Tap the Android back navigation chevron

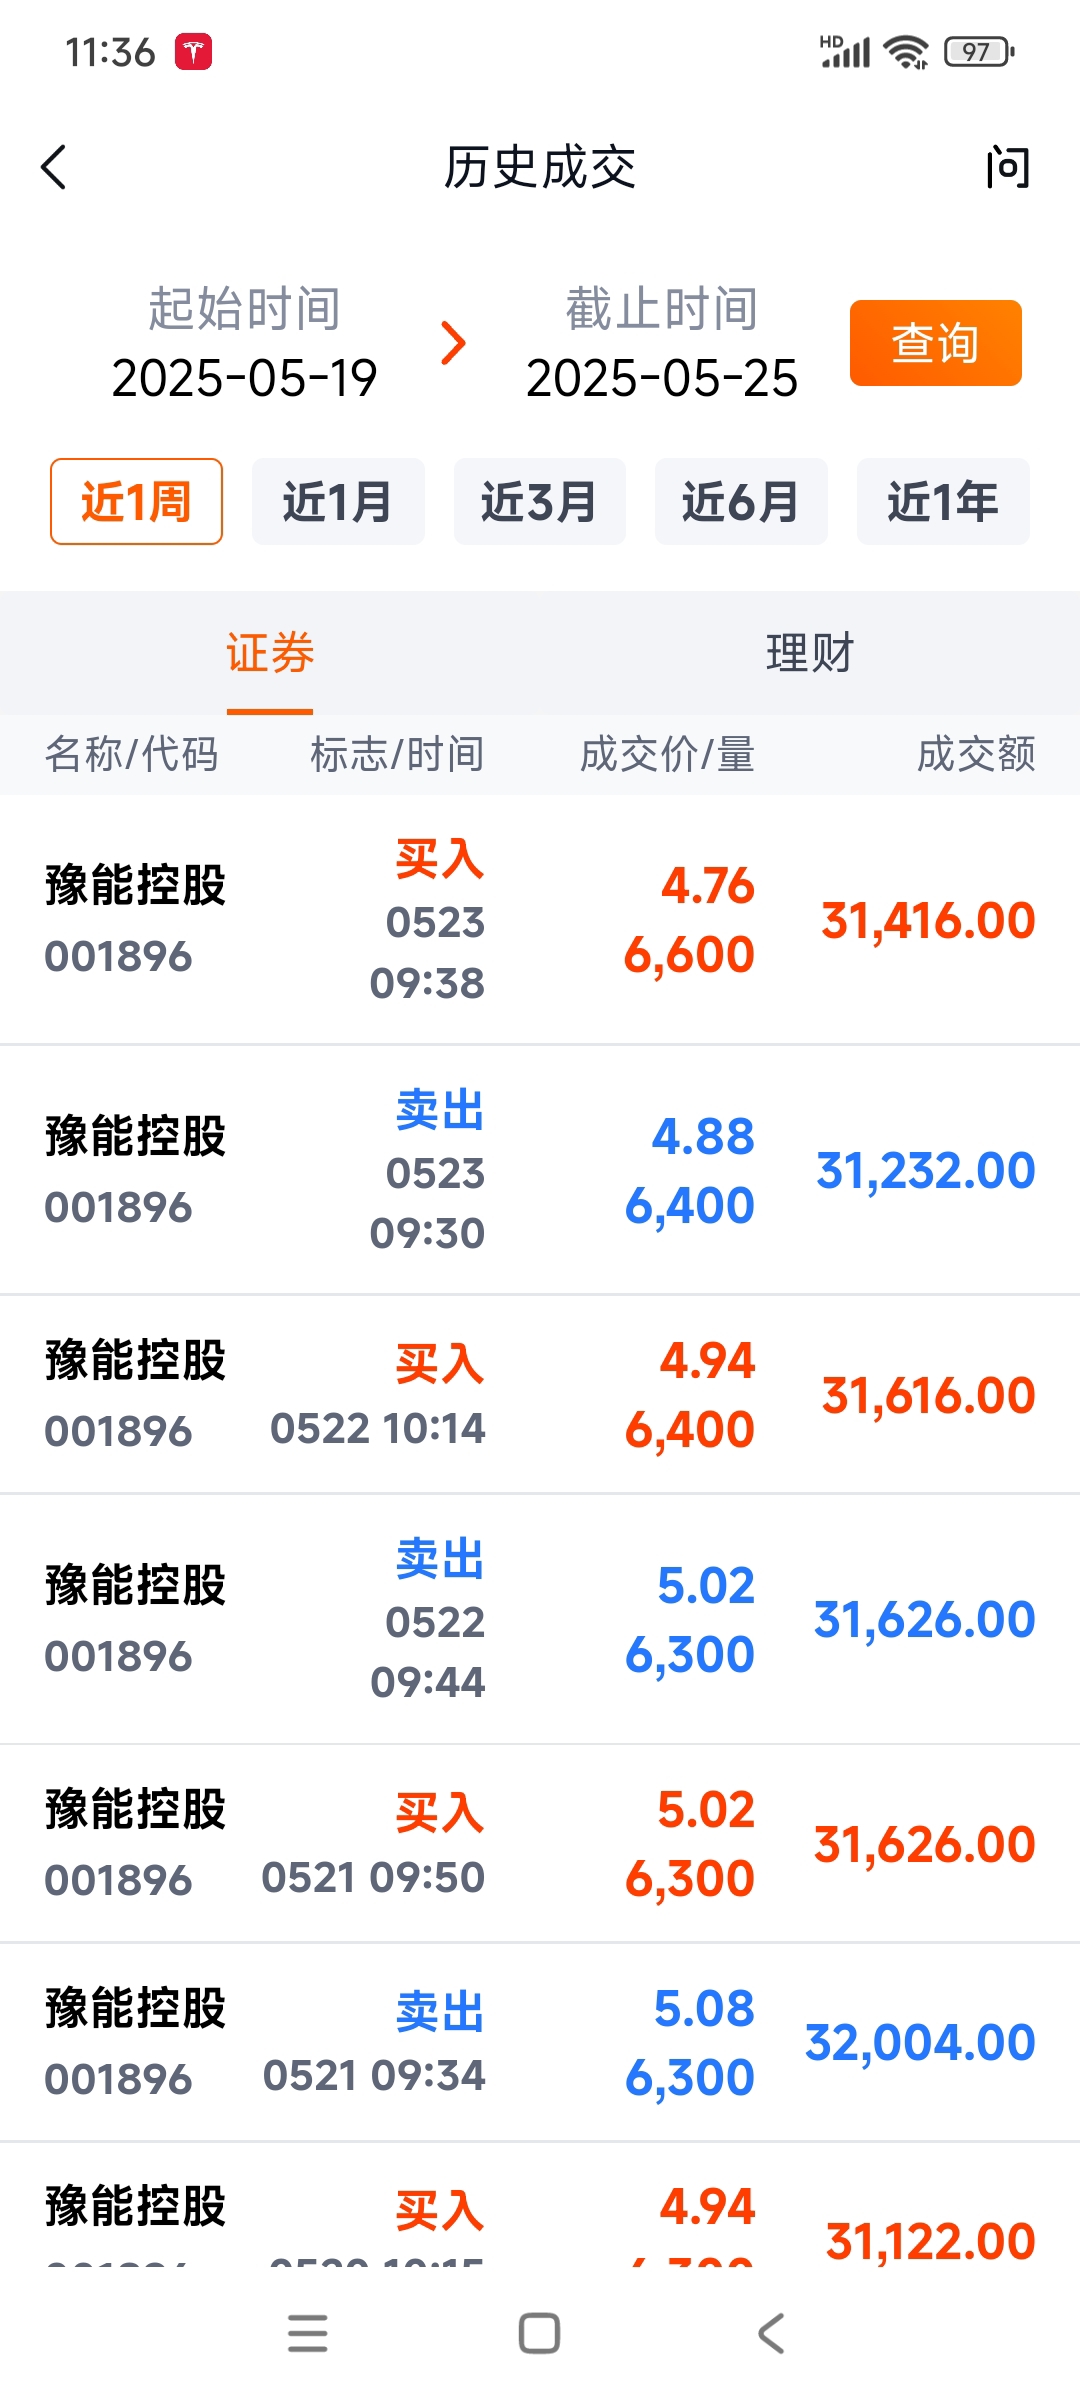(x=771, y=2333)
